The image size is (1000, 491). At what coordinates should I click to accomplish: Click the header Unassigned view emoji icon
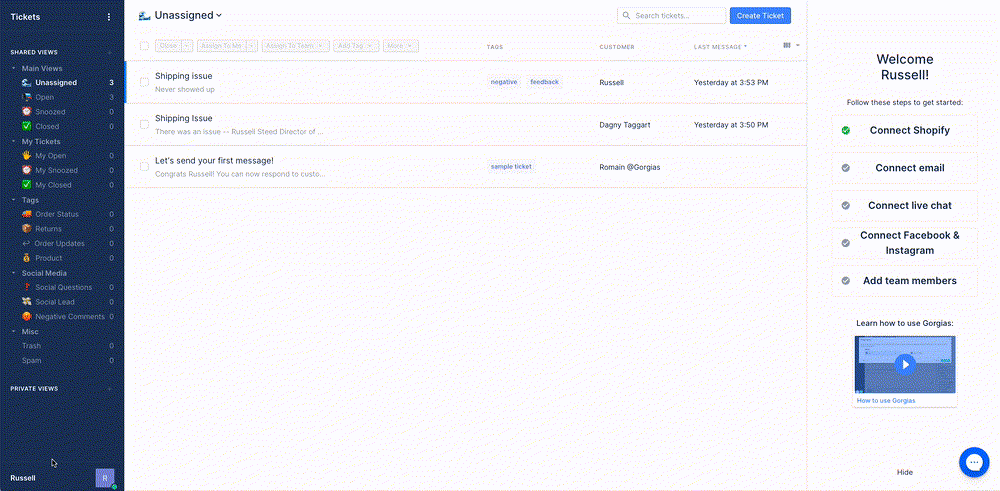(145, 15)
